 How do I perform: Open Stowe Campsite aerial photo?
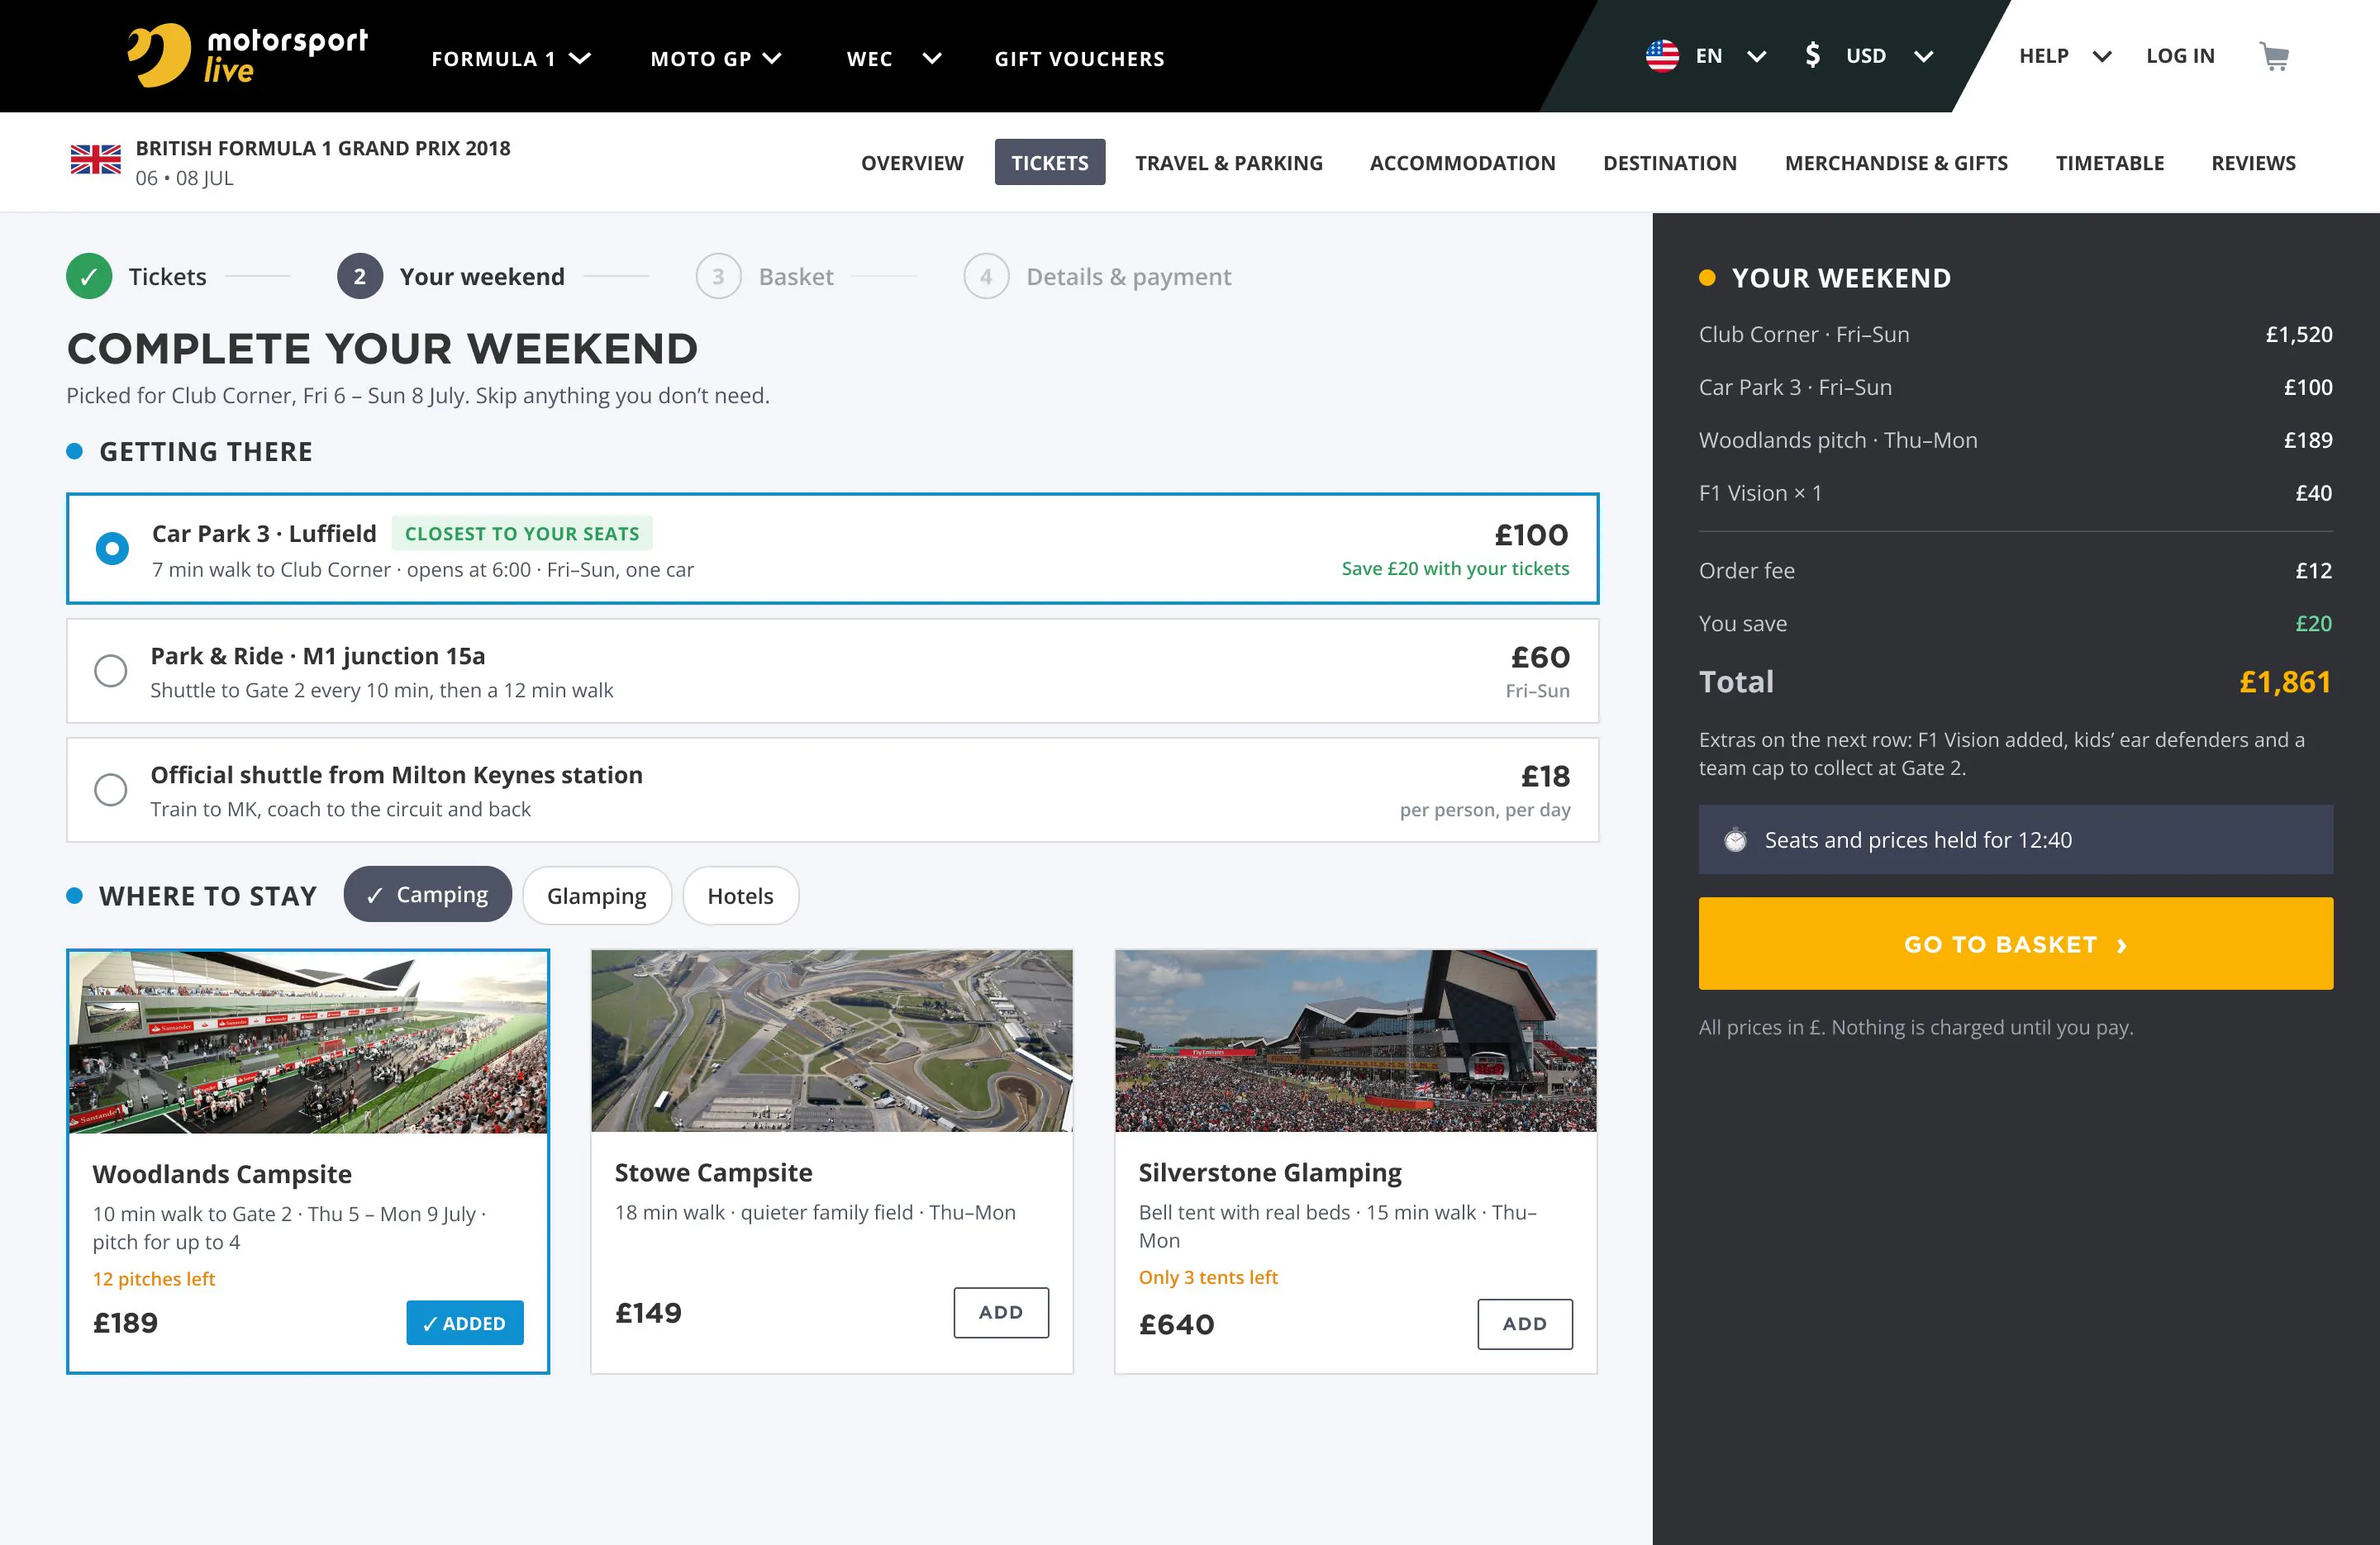tap(831, 1041)
